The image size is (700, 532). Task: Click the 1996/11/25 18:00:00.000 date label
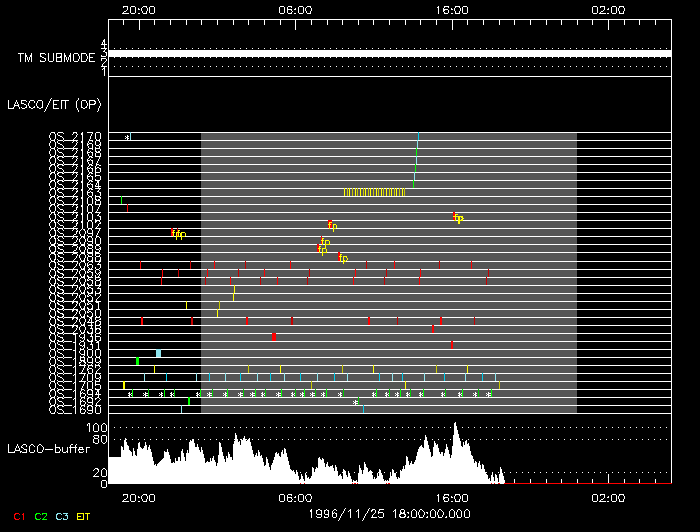390,513
